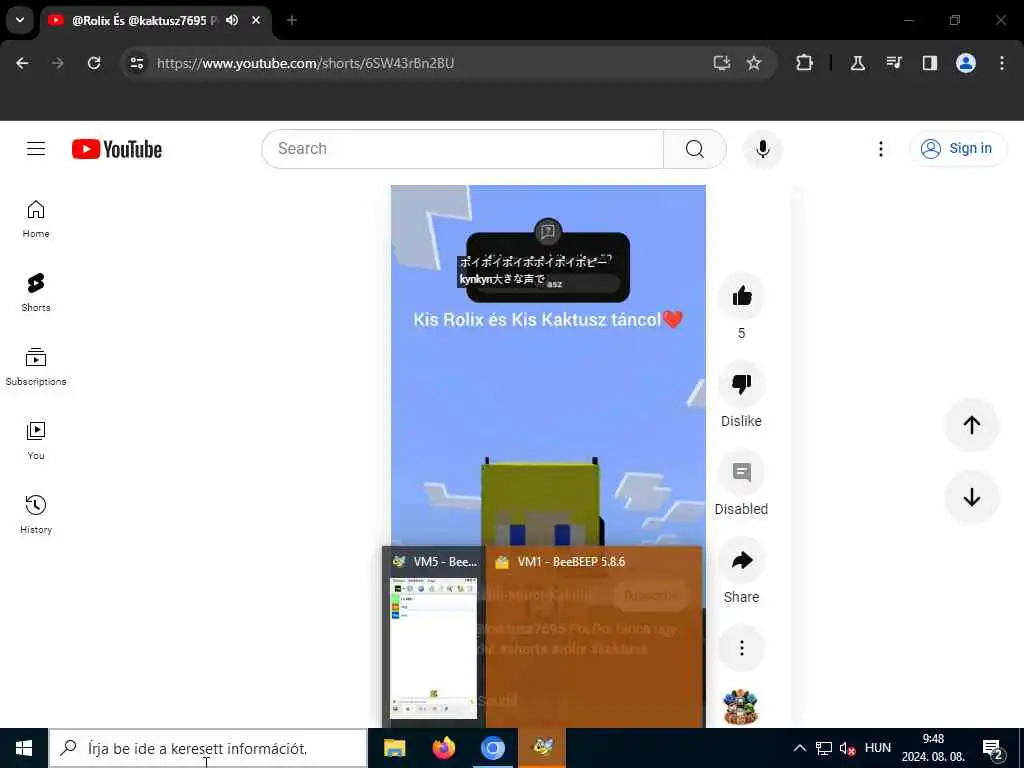Launch Firefox from the taskbar
The width and height of the screenshot is (1024, 768).
444,748
